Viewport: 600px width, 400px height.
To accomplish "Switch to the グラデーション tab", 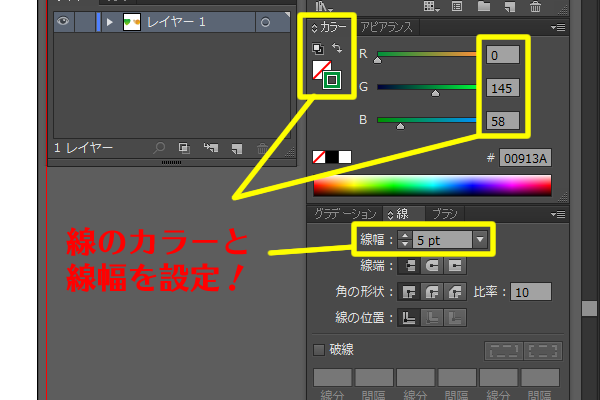I will click(342, 213).
